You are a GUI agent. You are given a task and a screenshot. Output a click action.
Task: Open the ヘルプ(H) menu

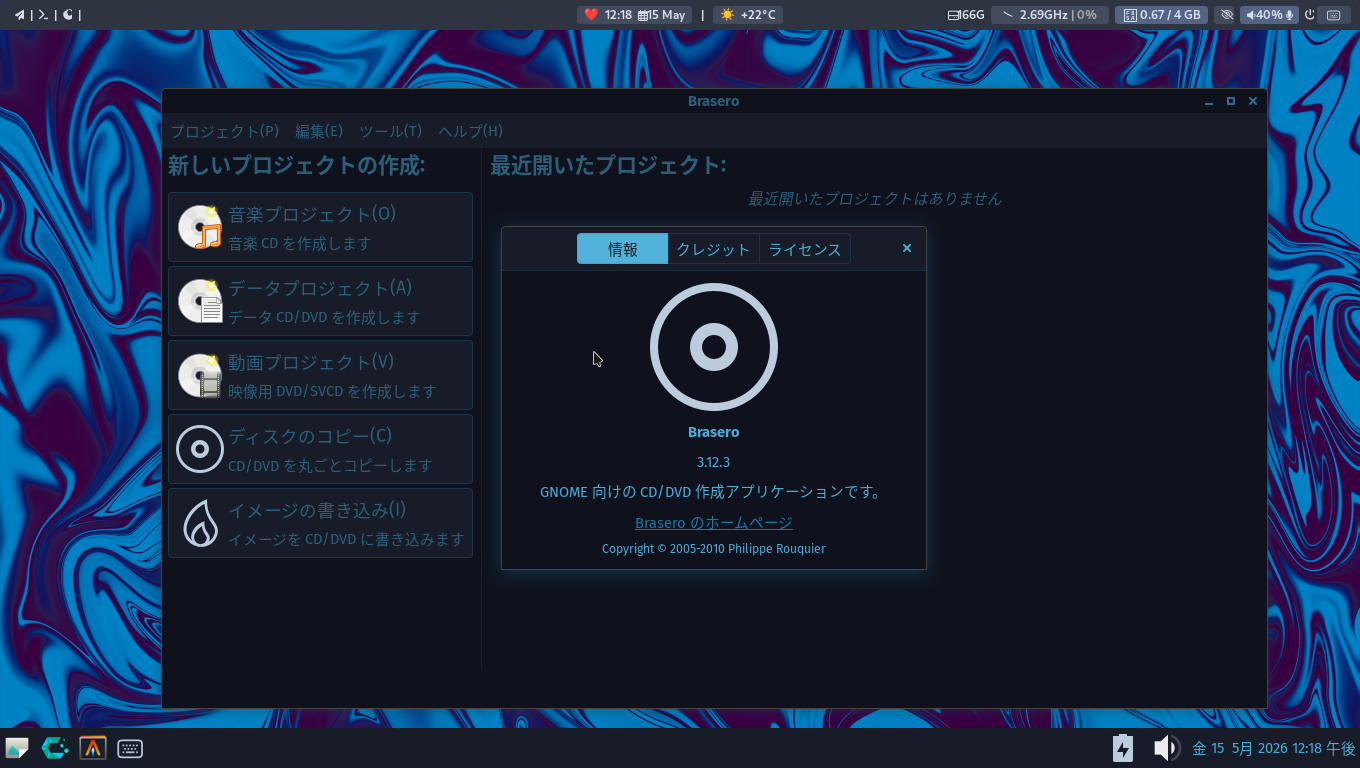(x=470, y=131)
